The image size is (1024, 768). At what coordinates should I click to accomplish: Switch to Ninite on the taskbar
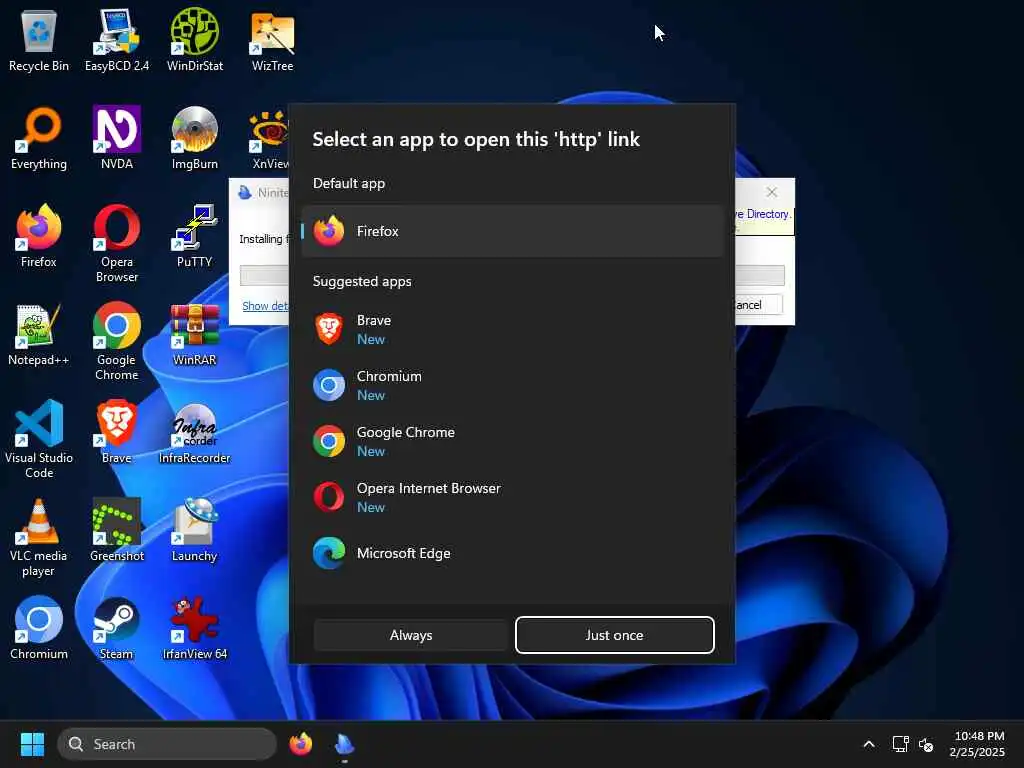(344, 744)
